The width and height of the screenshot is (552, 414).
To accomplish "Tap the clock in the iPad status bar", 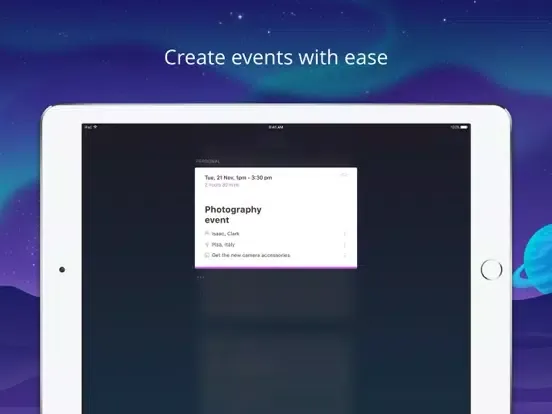I will pos(276,127).
